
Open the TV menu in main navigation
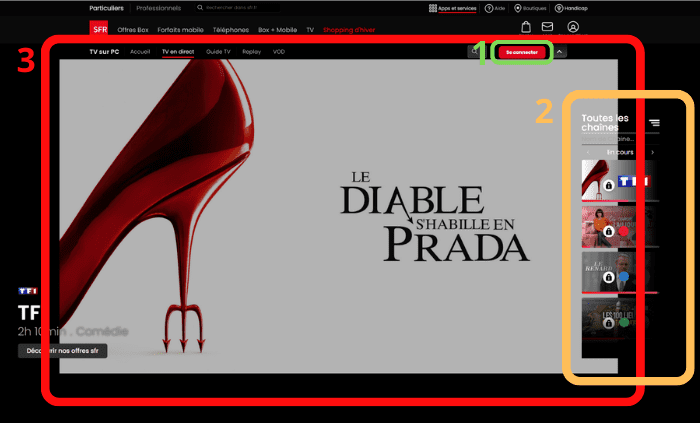pos(310,30)
